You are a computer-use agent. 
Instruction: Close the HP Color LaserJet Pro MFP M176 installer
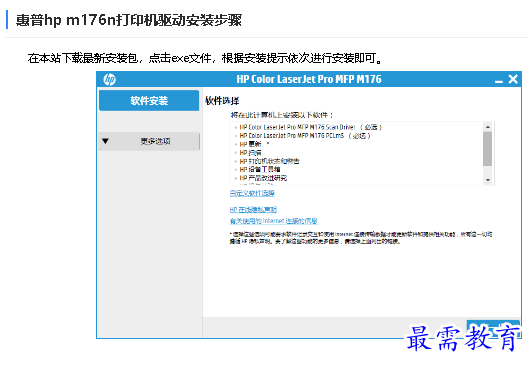pyautogui.click(x=513, y=79)
